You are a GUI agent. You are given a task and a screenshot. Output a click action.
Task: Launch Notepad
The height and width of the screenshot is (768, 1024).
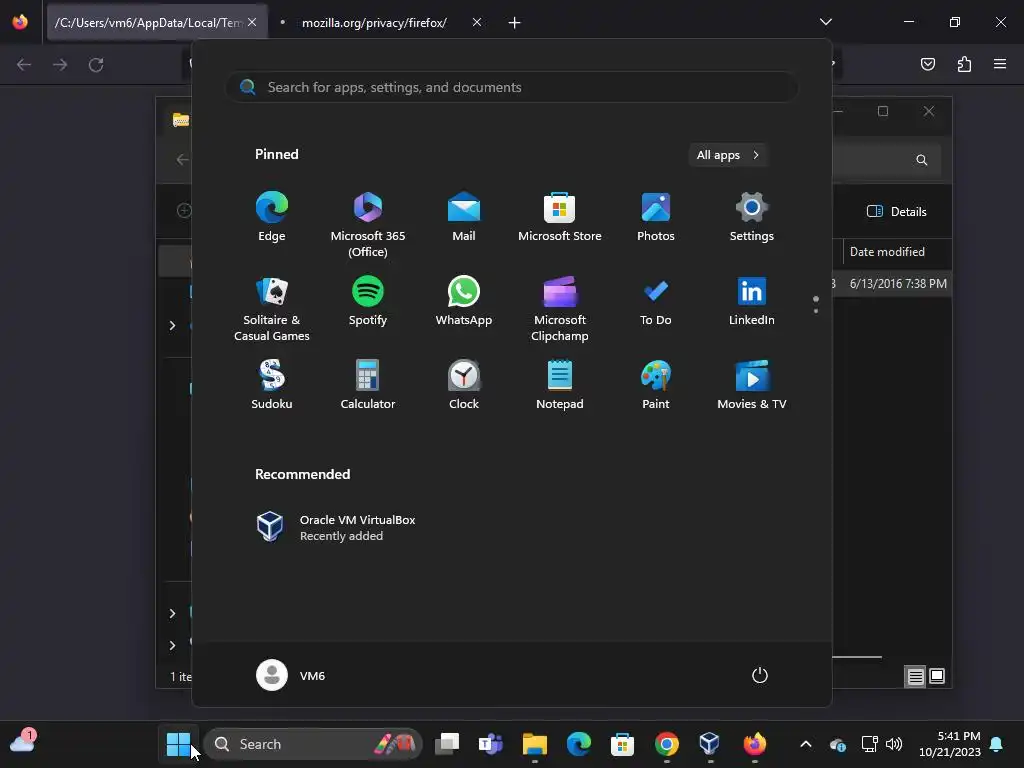click(560, 385)
